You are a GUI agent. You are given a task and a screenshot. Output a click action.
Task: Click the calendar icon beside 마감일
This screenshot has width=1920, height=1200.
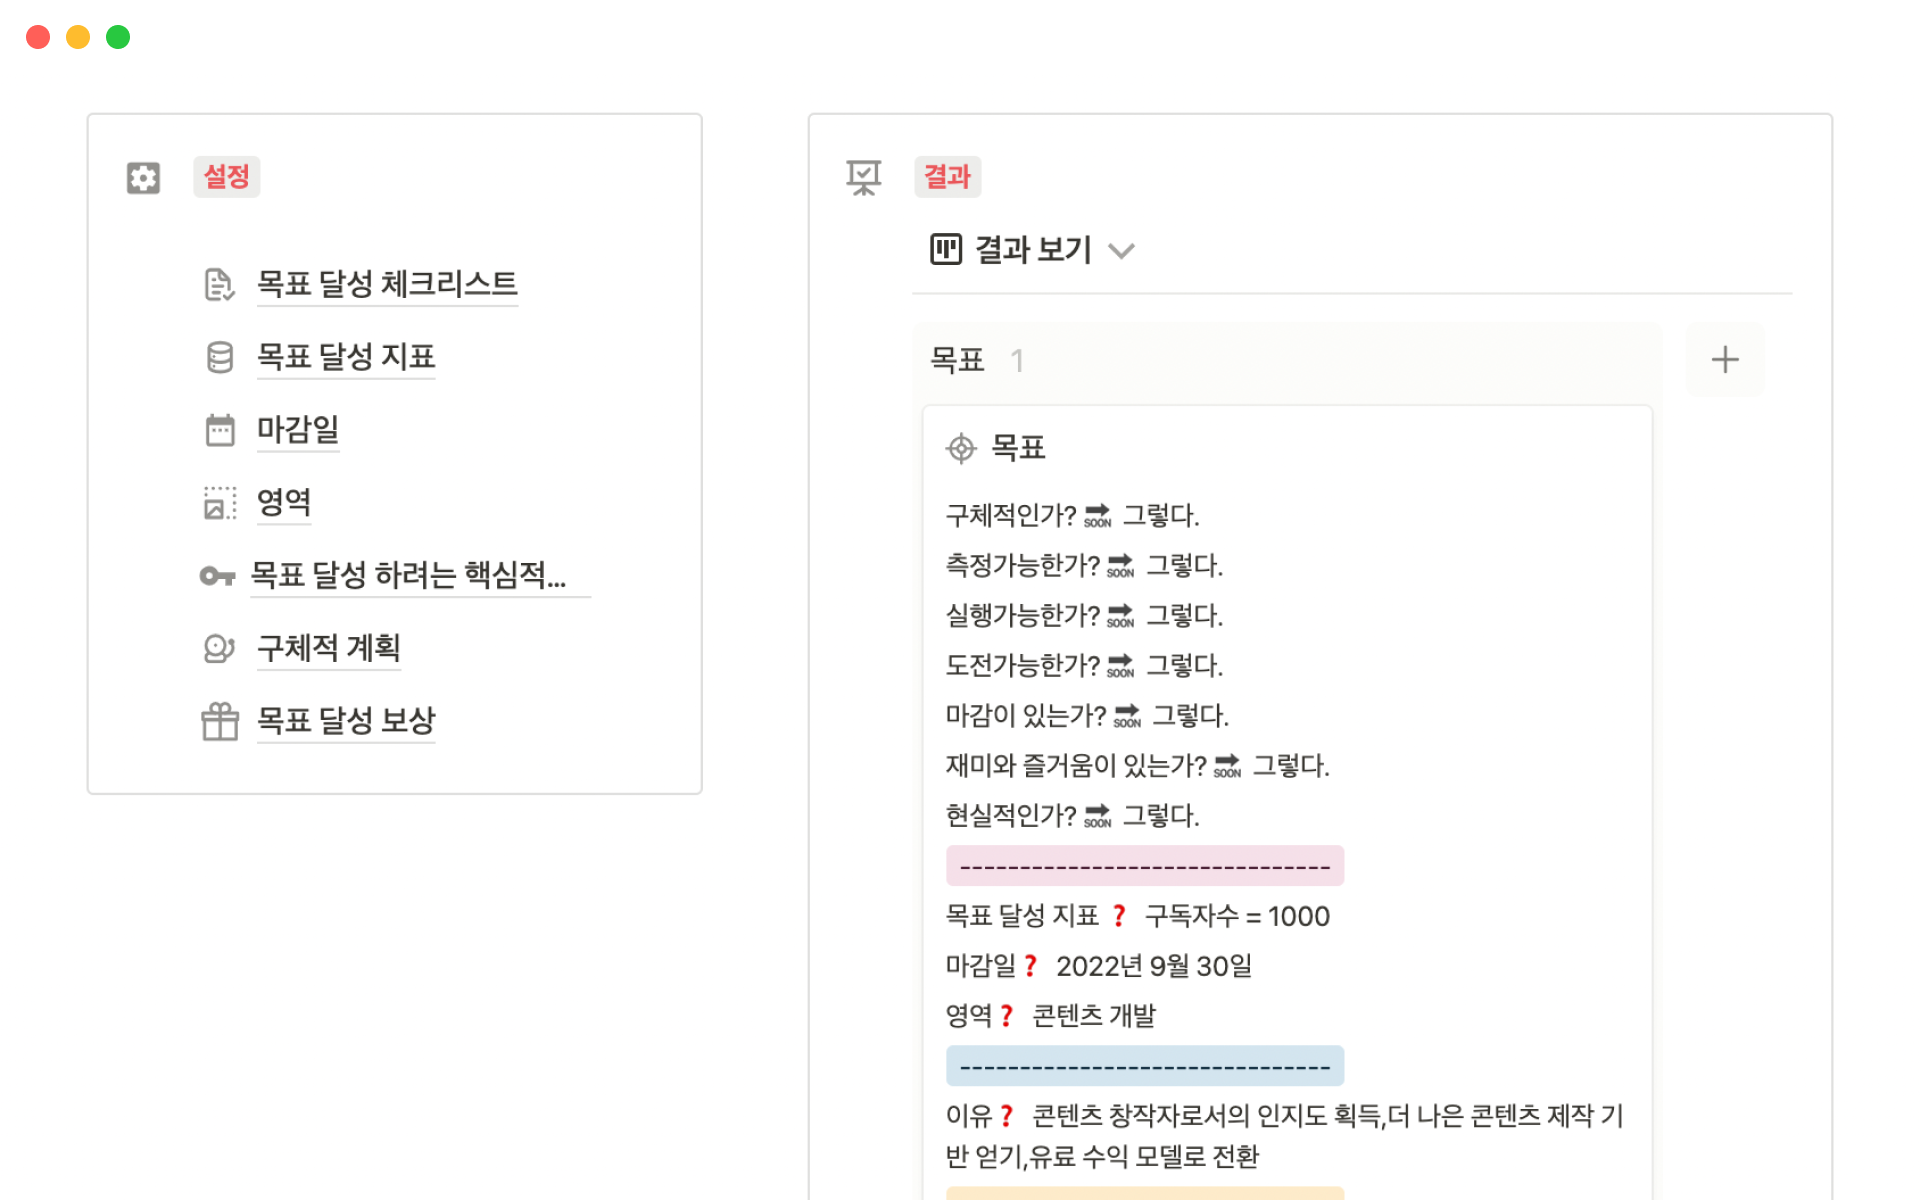219,430
